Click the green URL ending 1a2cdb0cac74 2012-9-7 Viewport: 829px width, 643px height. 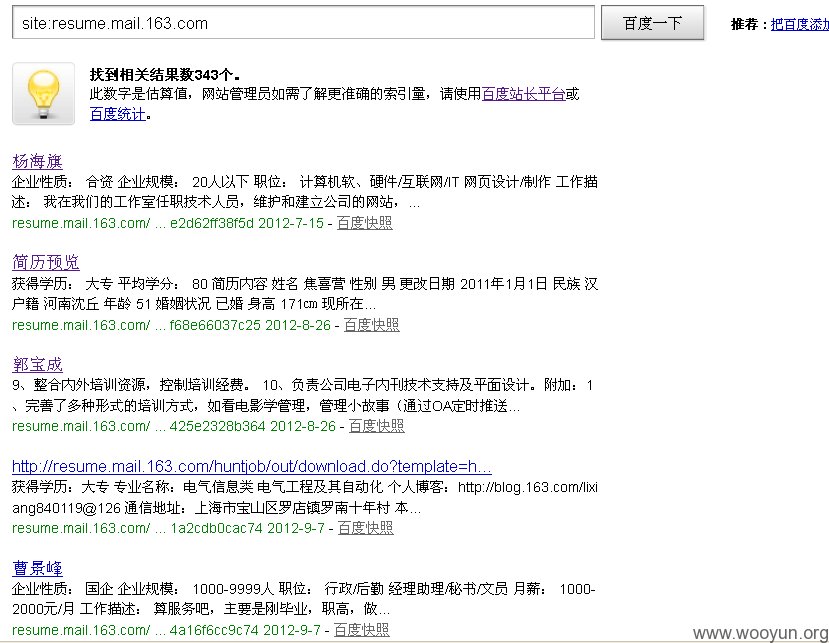(168, 528)
